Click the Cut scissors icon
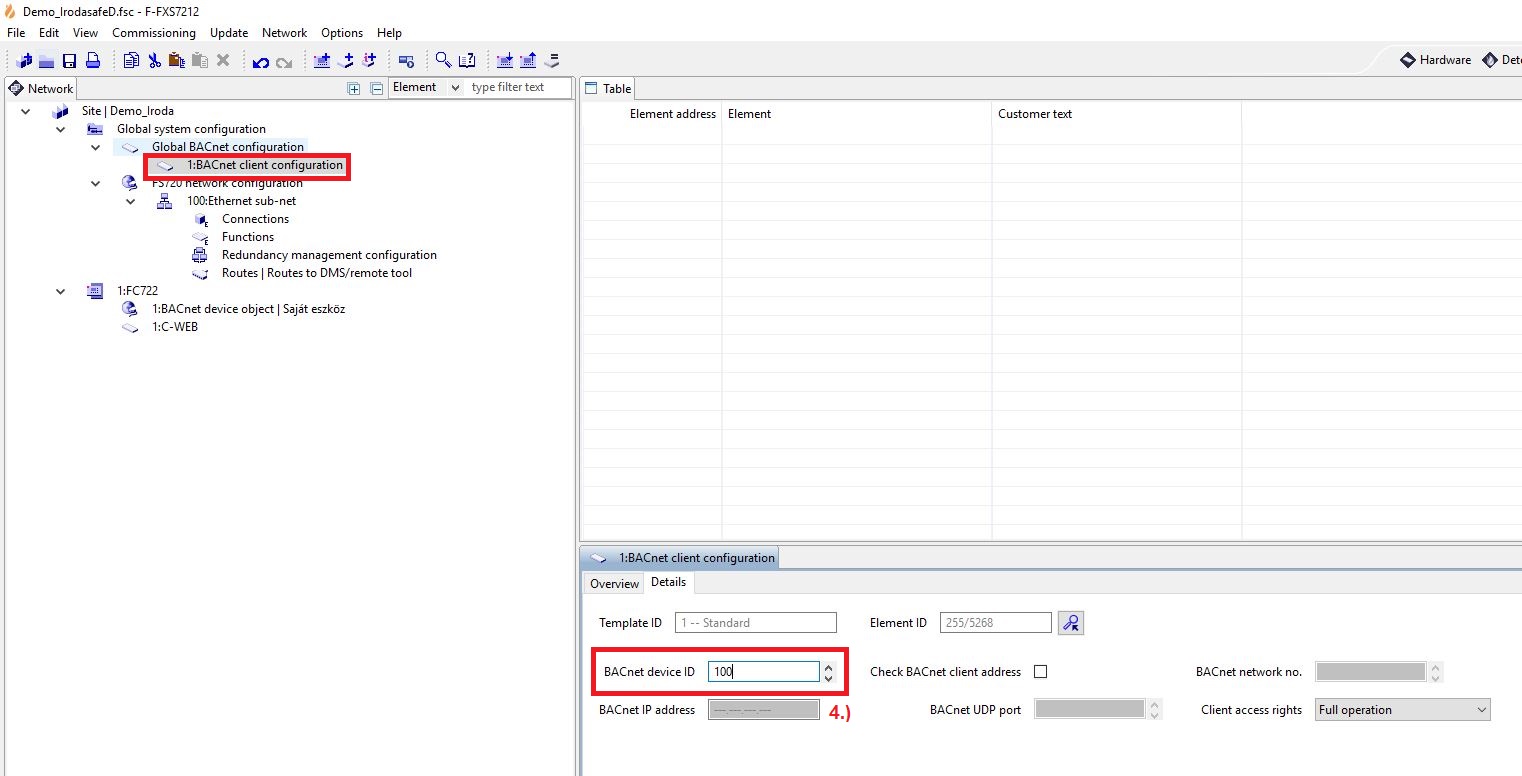Image resolution: width=1522 pixels, height=776 pixels. click(154, 61)
